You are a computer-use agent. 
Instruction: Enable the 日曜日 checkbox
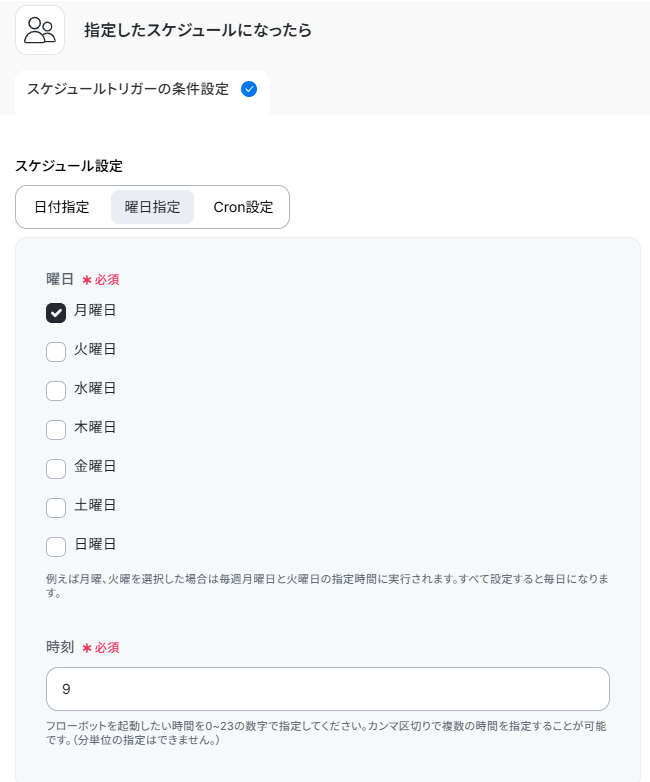[x=56, y=547]
